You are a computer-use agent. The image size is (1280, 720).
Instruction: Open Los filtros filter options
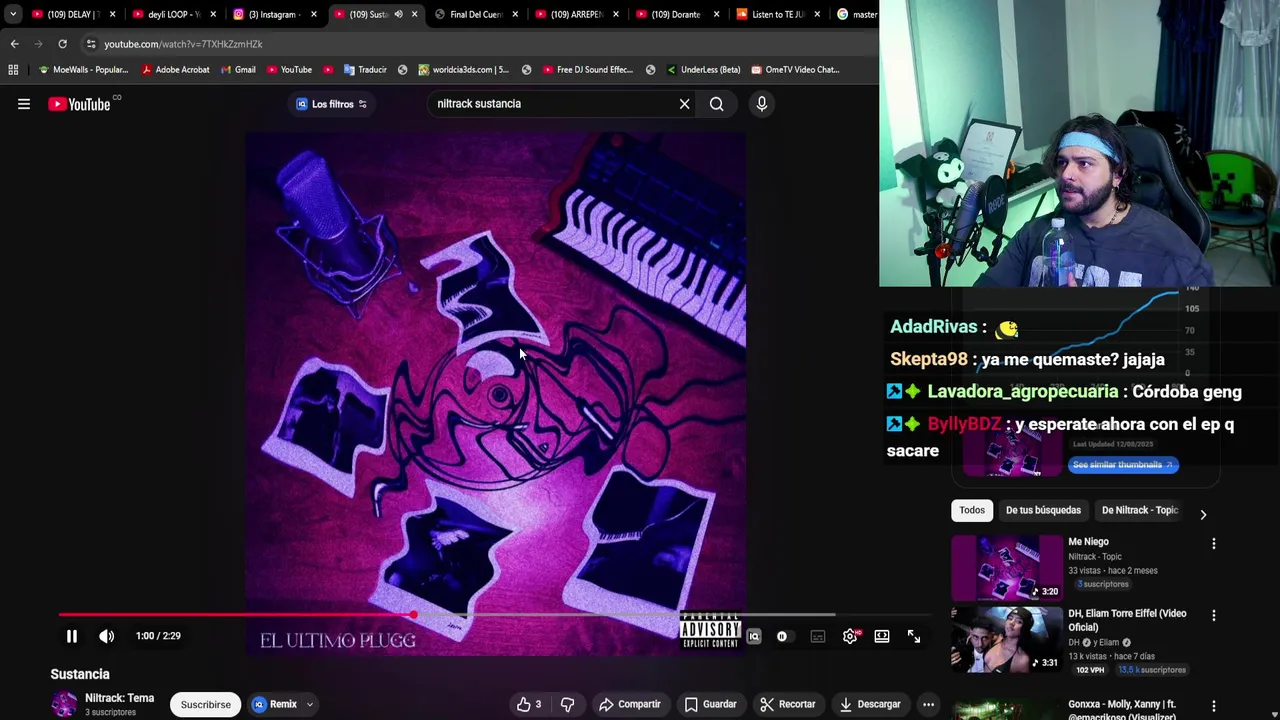click(332, 104)
